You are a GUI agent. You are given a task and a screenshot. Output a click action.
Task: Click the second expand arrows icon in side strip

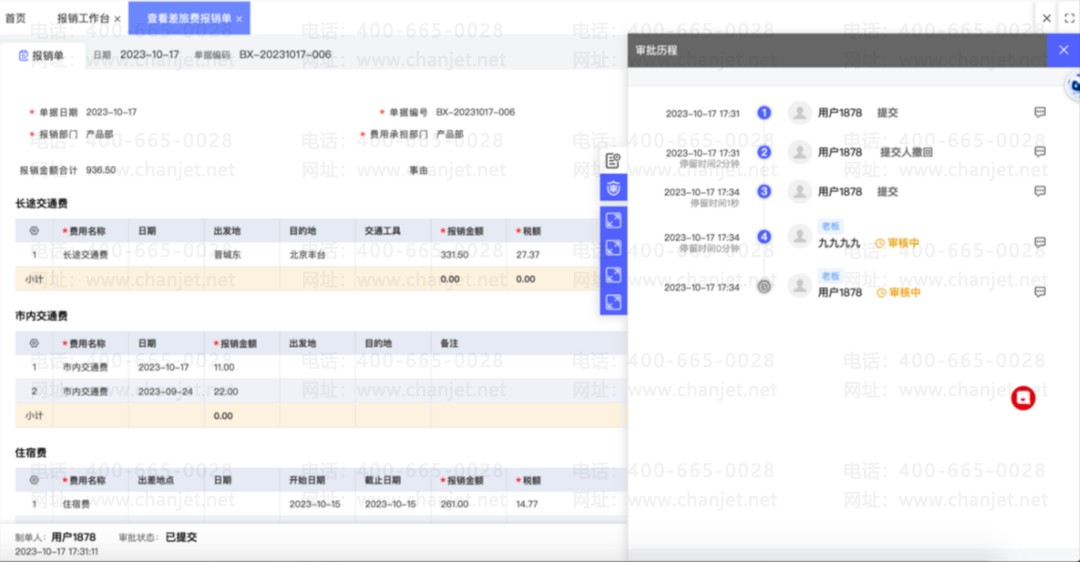point(613,247)
